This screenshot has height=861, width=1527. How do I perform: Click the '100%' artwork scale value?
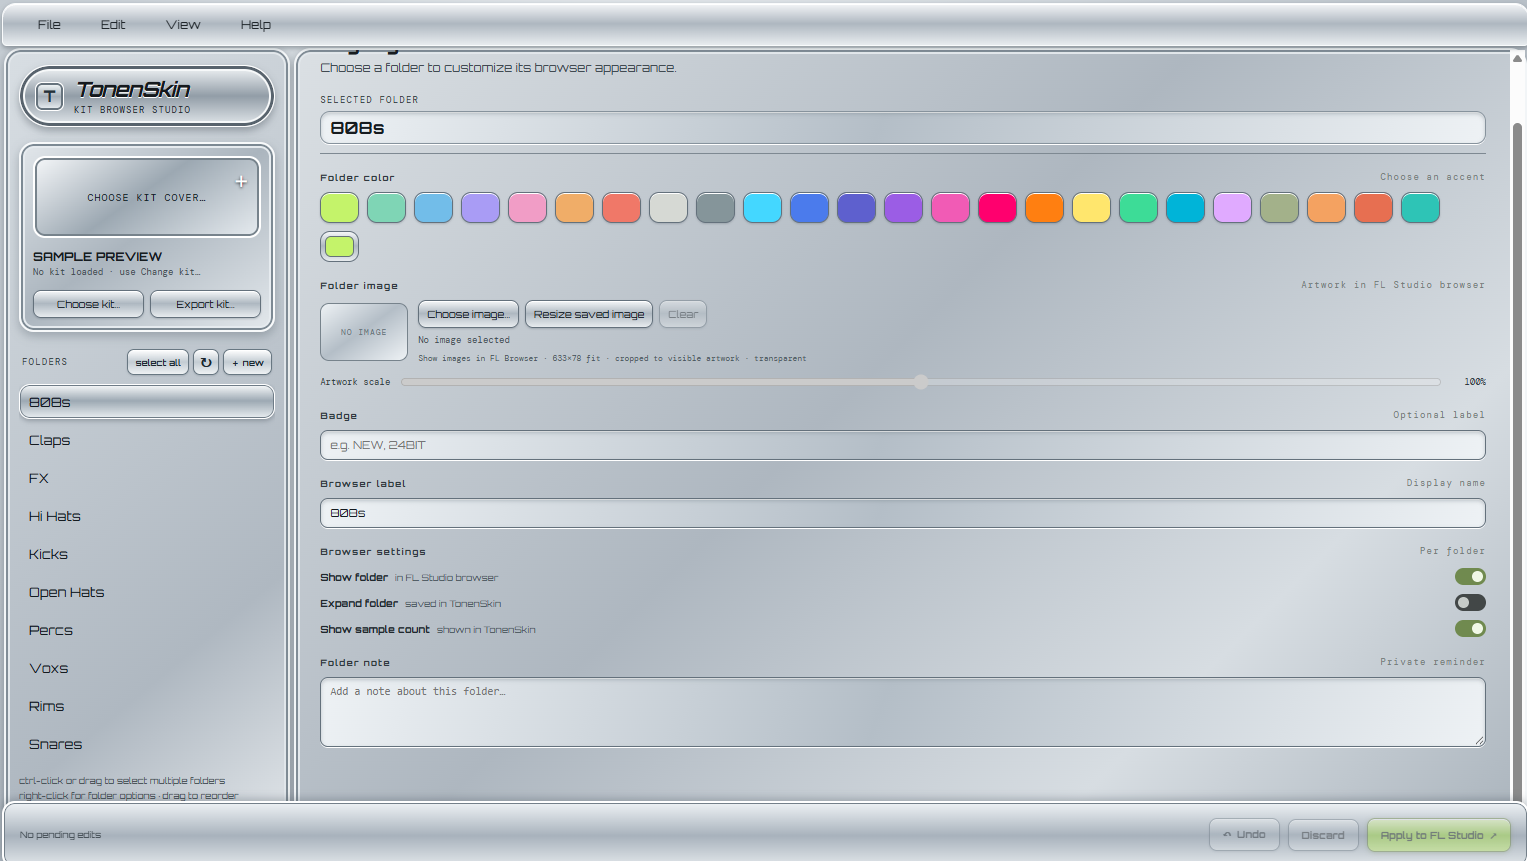click(x=1475, y=382)
